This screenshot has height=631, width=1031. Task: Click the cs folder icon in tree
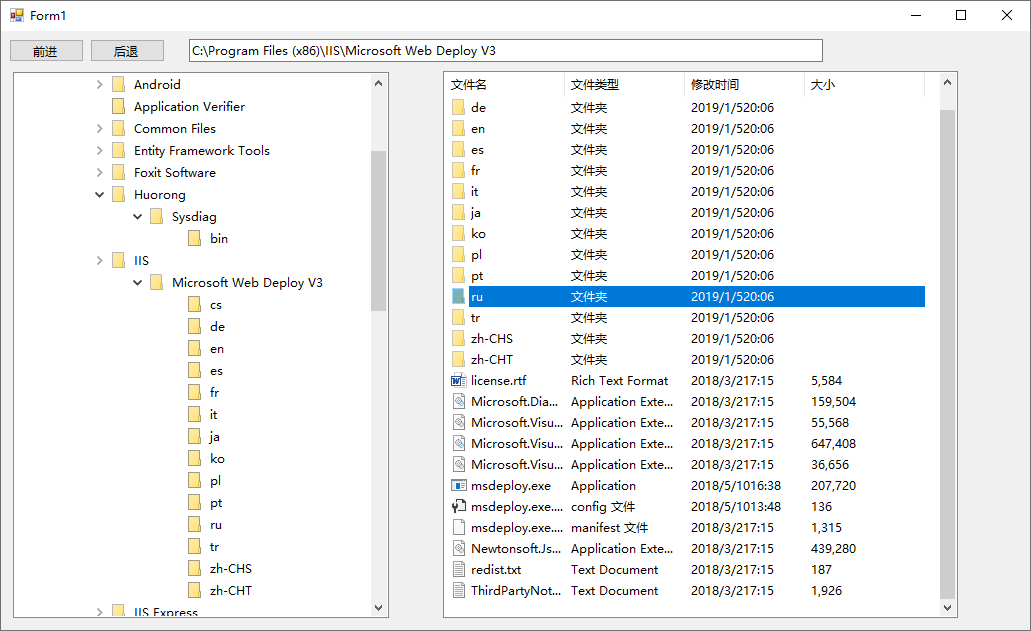pos(195,304)
